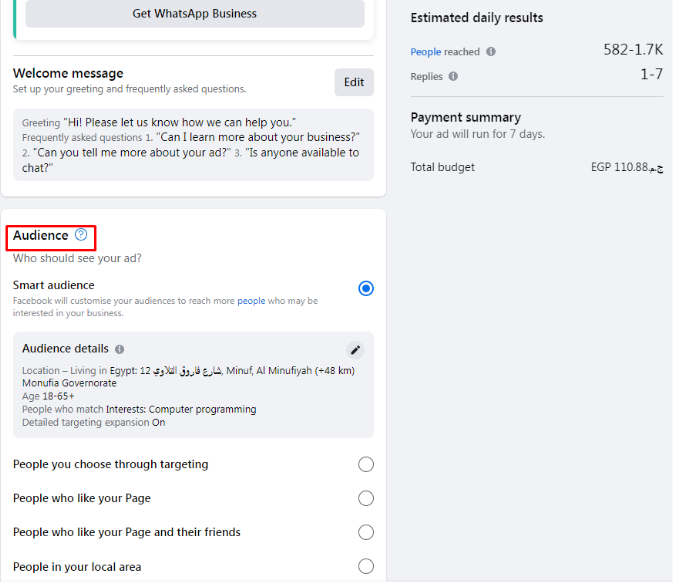675x582 pixels.
Task: Click the Estimated daily results heading
Action: 476,18
